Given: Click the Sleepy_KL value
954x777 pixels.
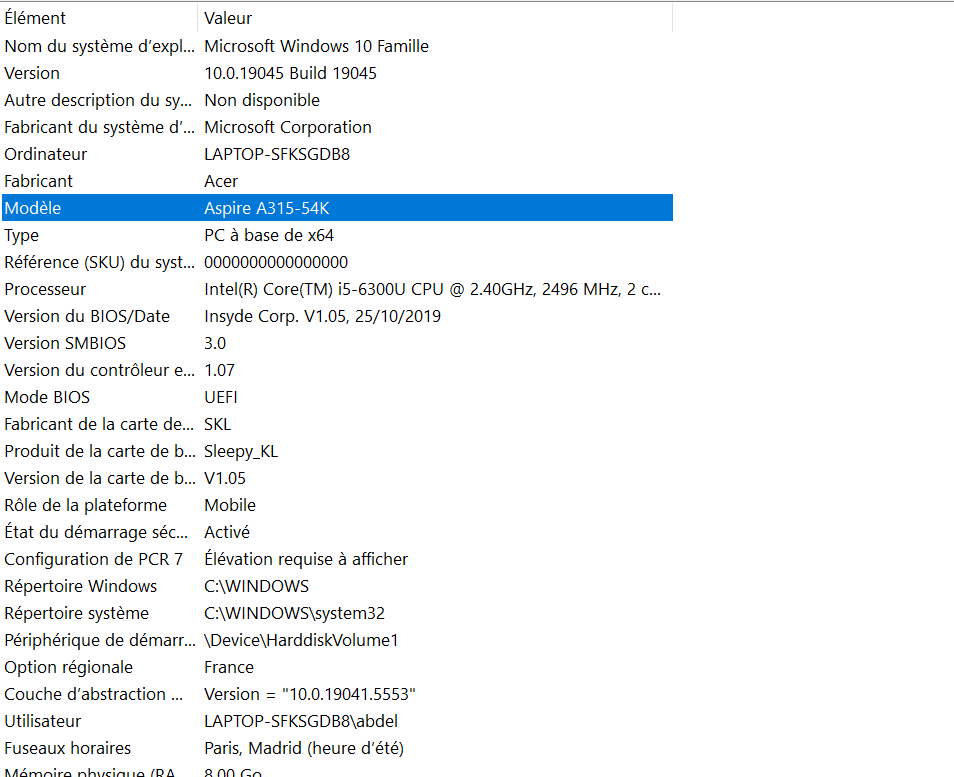Looking at the screenshot, I should coord(241,451).
